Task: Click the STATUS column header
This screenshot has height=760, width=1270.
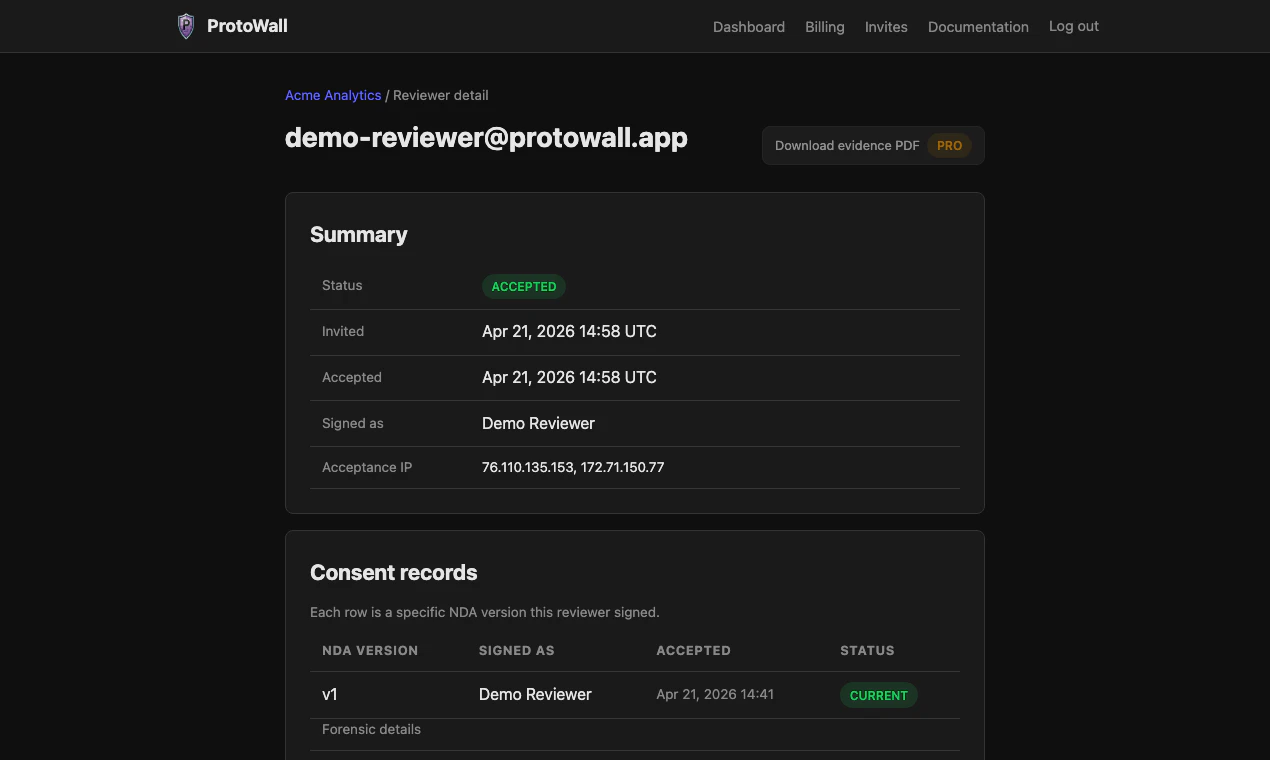Action: 867,650
